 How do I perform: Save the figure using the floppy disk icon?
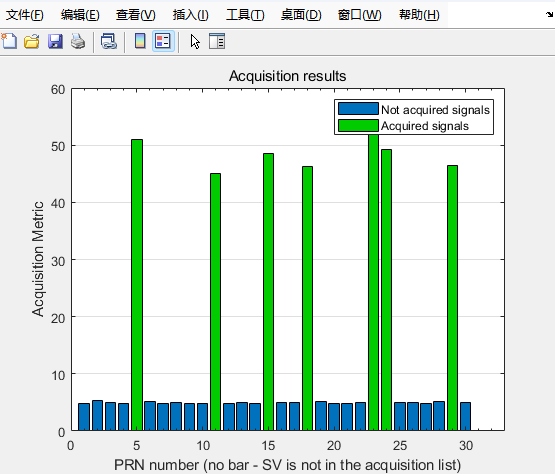pos(55,41)
